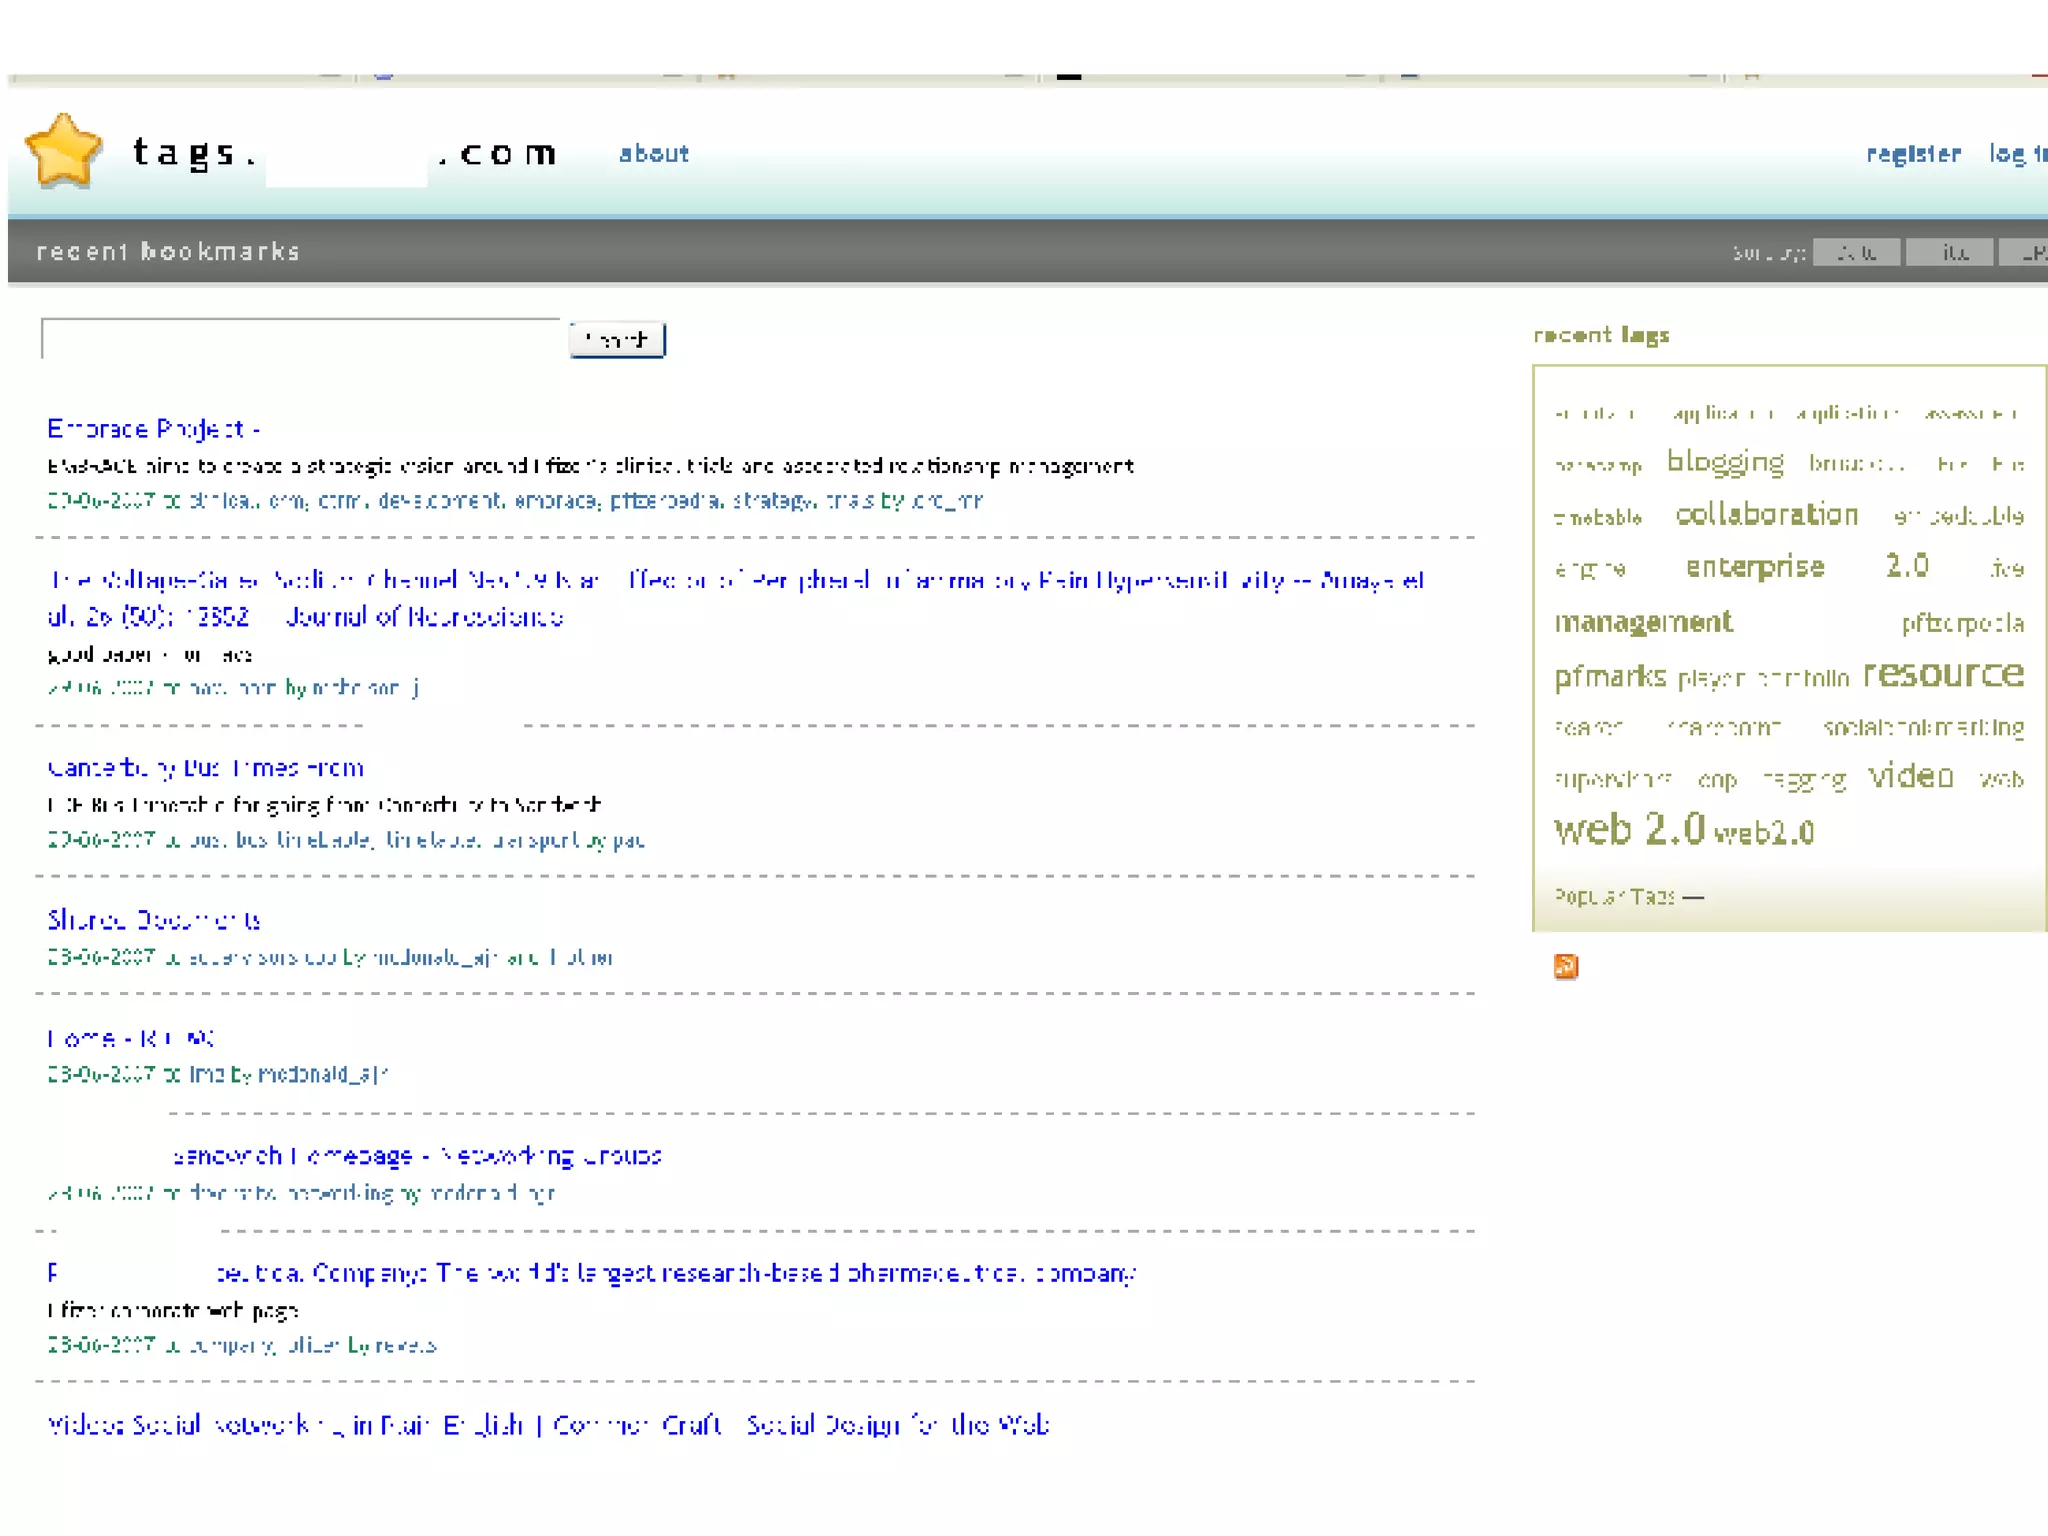Click the 'blogging' tag in cloud

pyautogui.click(x=1725, y=462)
